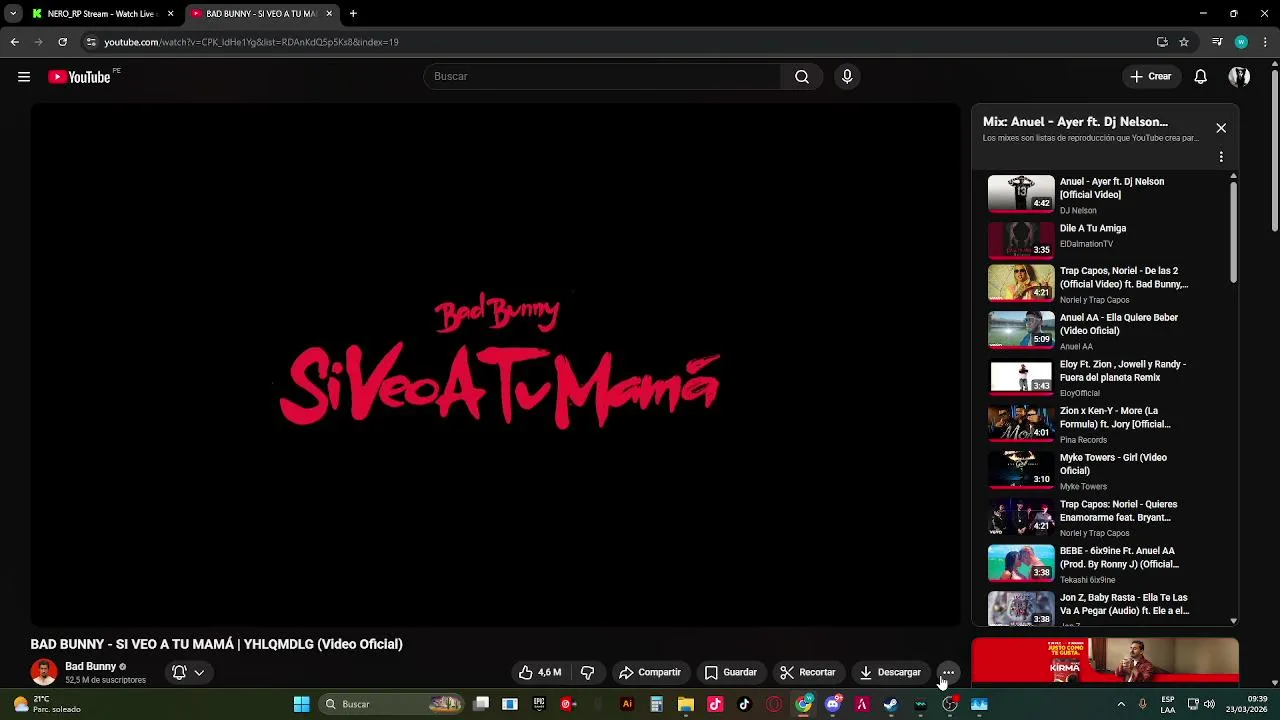The height and width of the screenshot is (720, 1280).
Task: Click the video player area
Action: pos(495,365)
